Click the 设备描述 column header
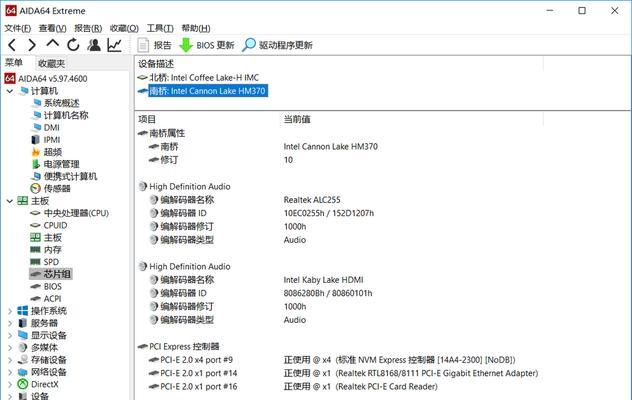 tap(156, 64)
